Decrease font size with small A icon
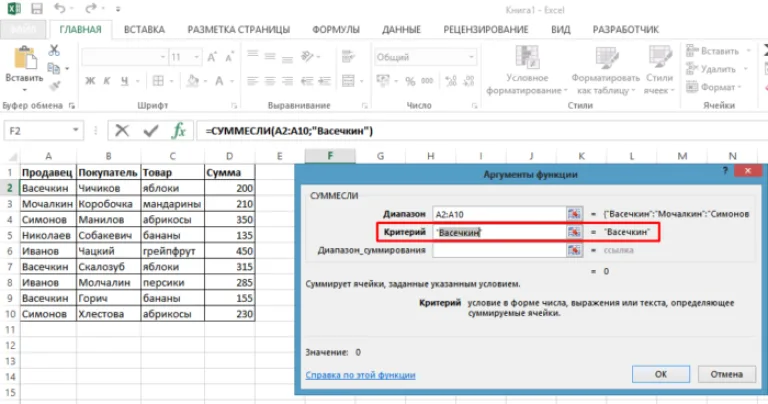 pyautogui.click(x=229, y=57)
